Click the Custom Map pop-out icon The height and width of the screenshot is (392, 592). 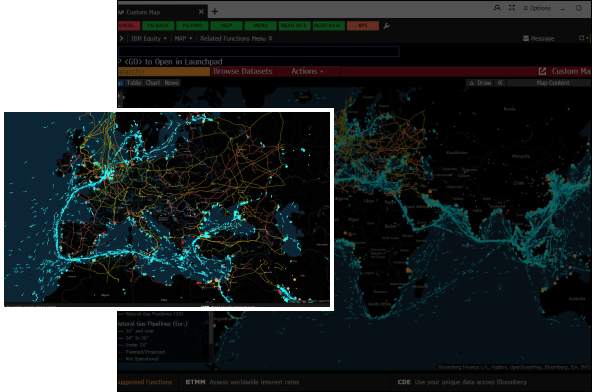542,71
